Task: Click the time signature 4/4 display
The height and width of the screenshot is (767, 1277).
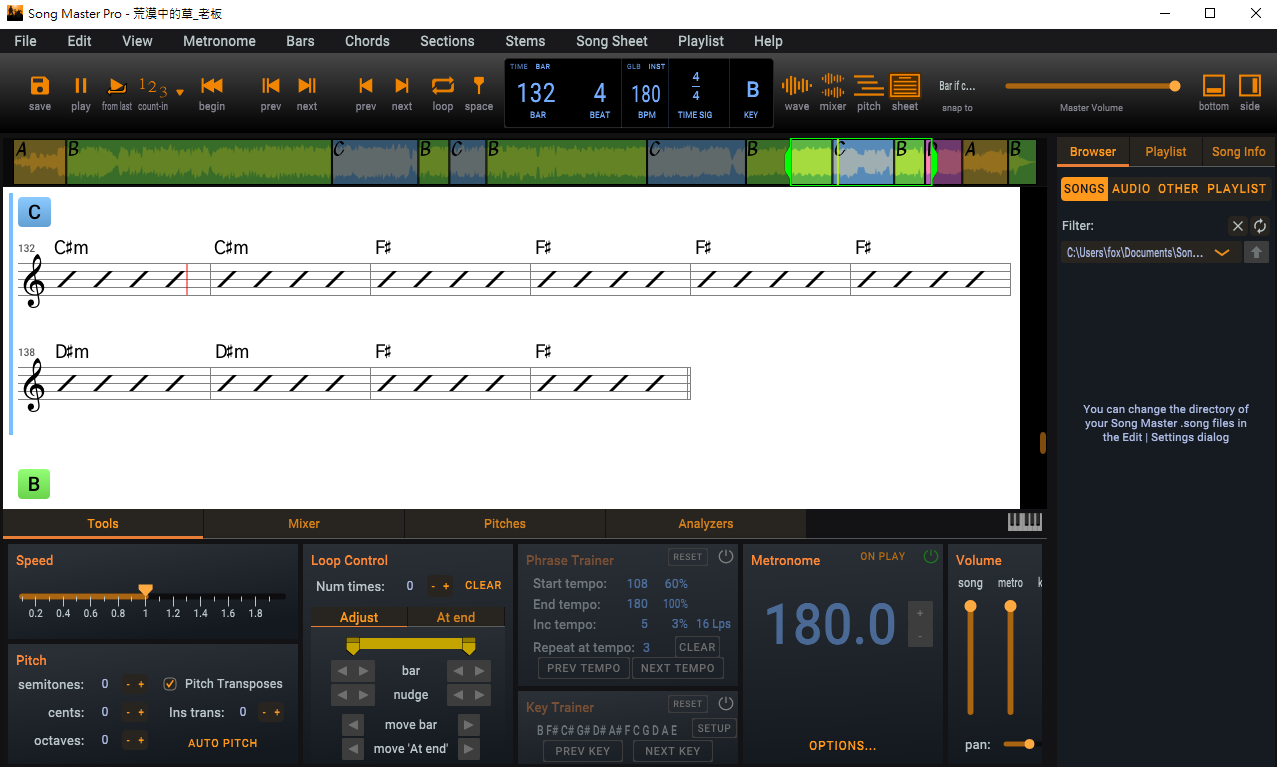Action: click(x=695, y=92)
